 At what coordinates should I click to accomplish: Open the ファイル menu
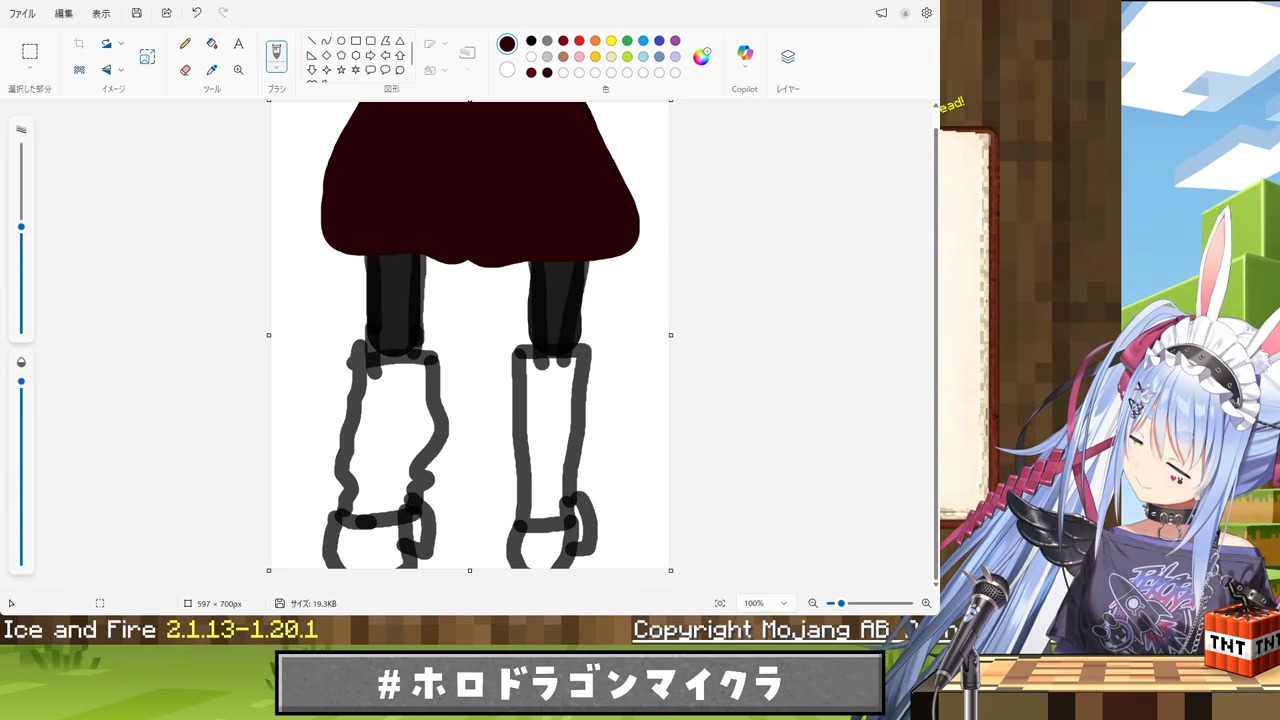point(22,13)
